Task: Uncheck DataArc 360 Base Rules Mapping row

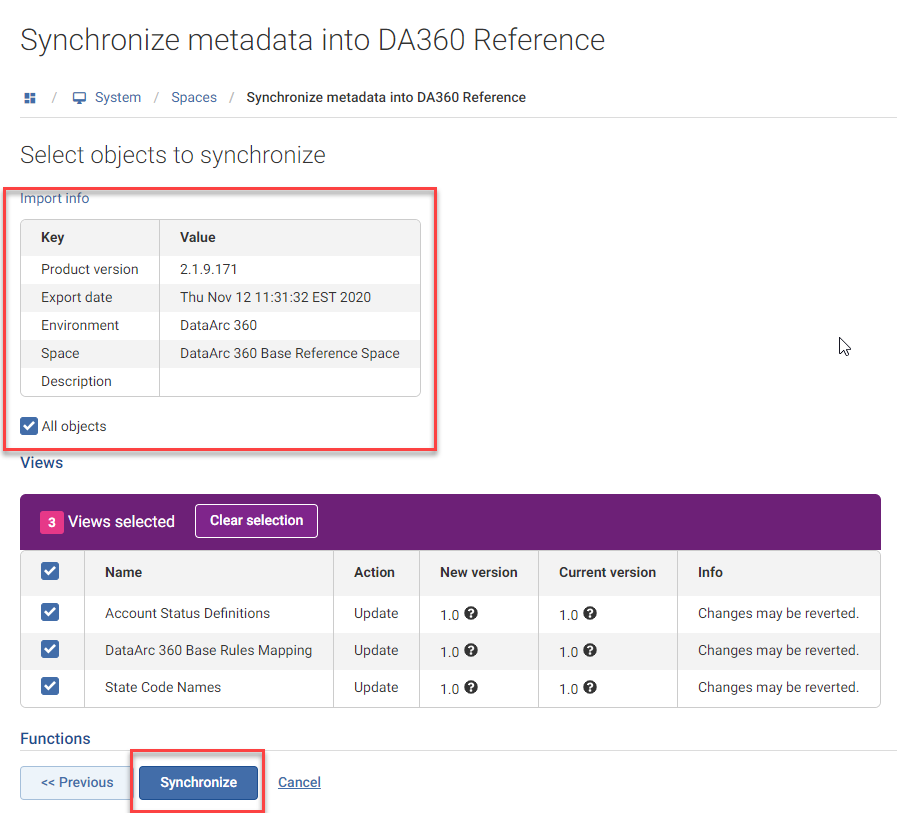Action: tap(50, 649)
